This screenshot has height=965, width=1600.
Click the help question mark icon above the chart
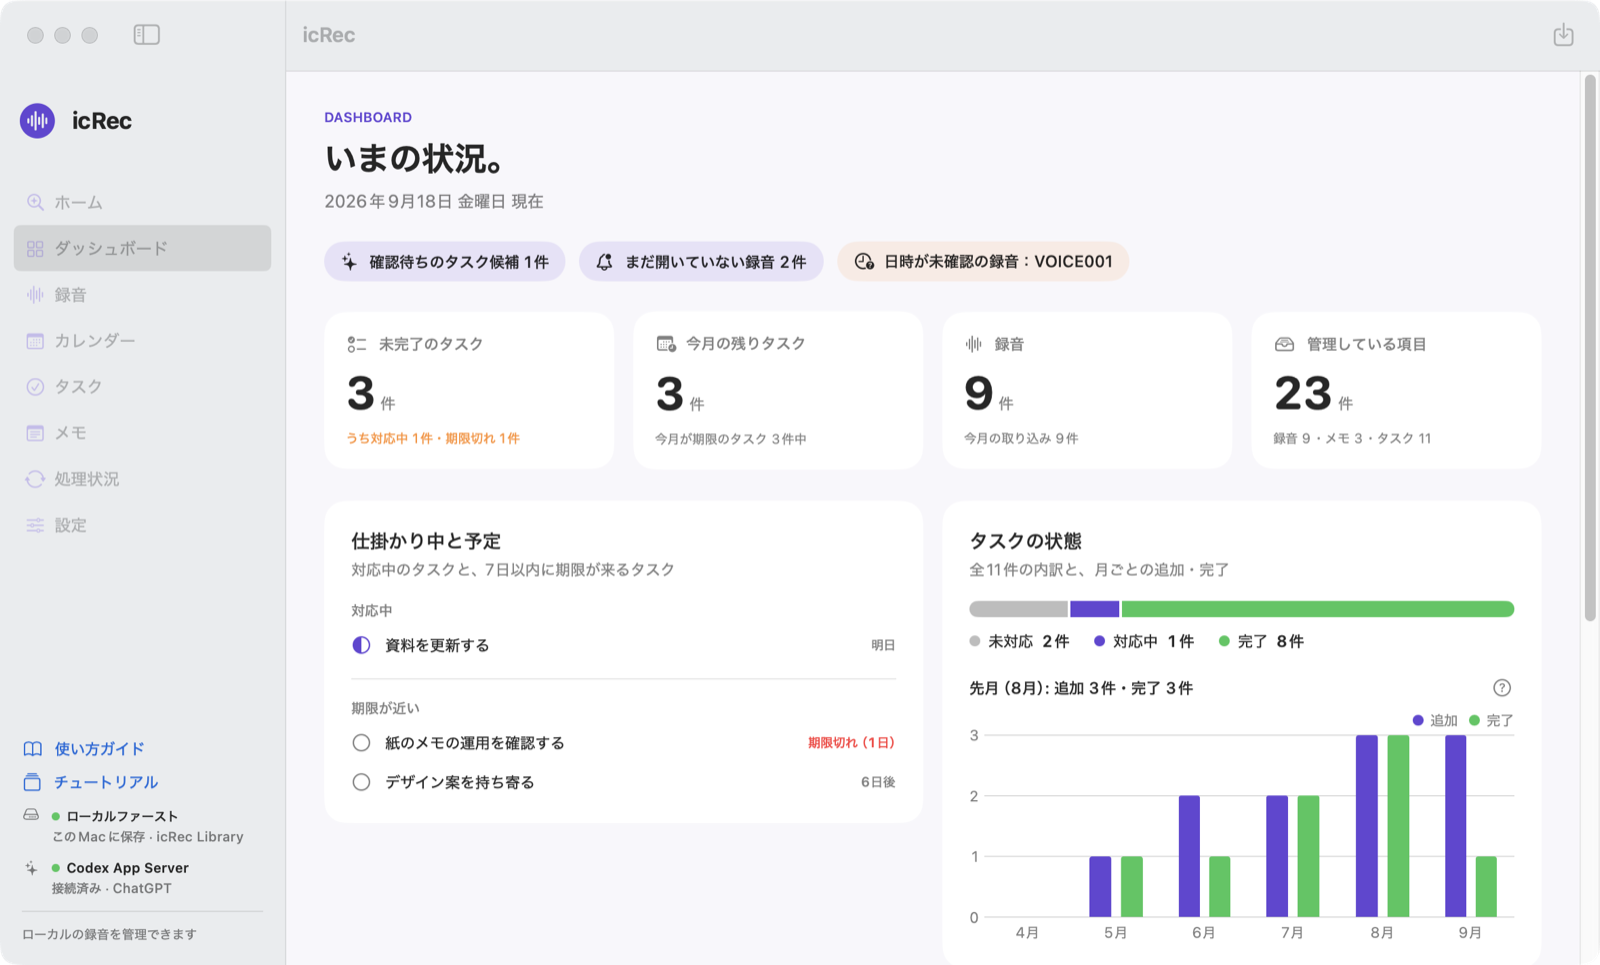tap(1502, 688)
